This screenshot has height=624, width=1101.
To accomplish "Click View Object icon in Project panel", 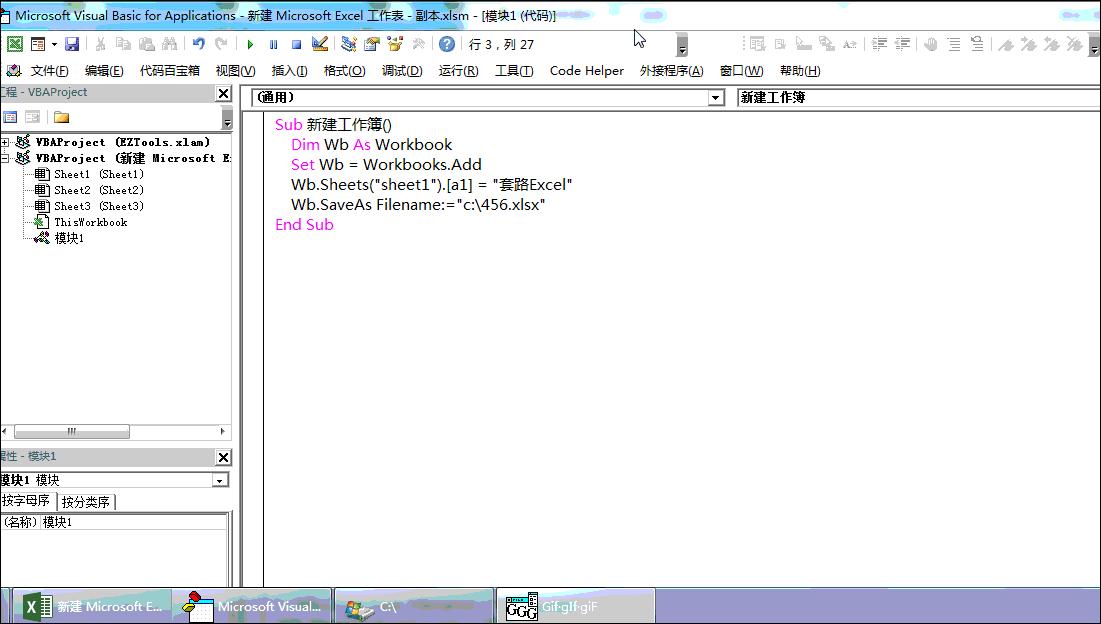I will pyautogui.click(x=32, y=117).
